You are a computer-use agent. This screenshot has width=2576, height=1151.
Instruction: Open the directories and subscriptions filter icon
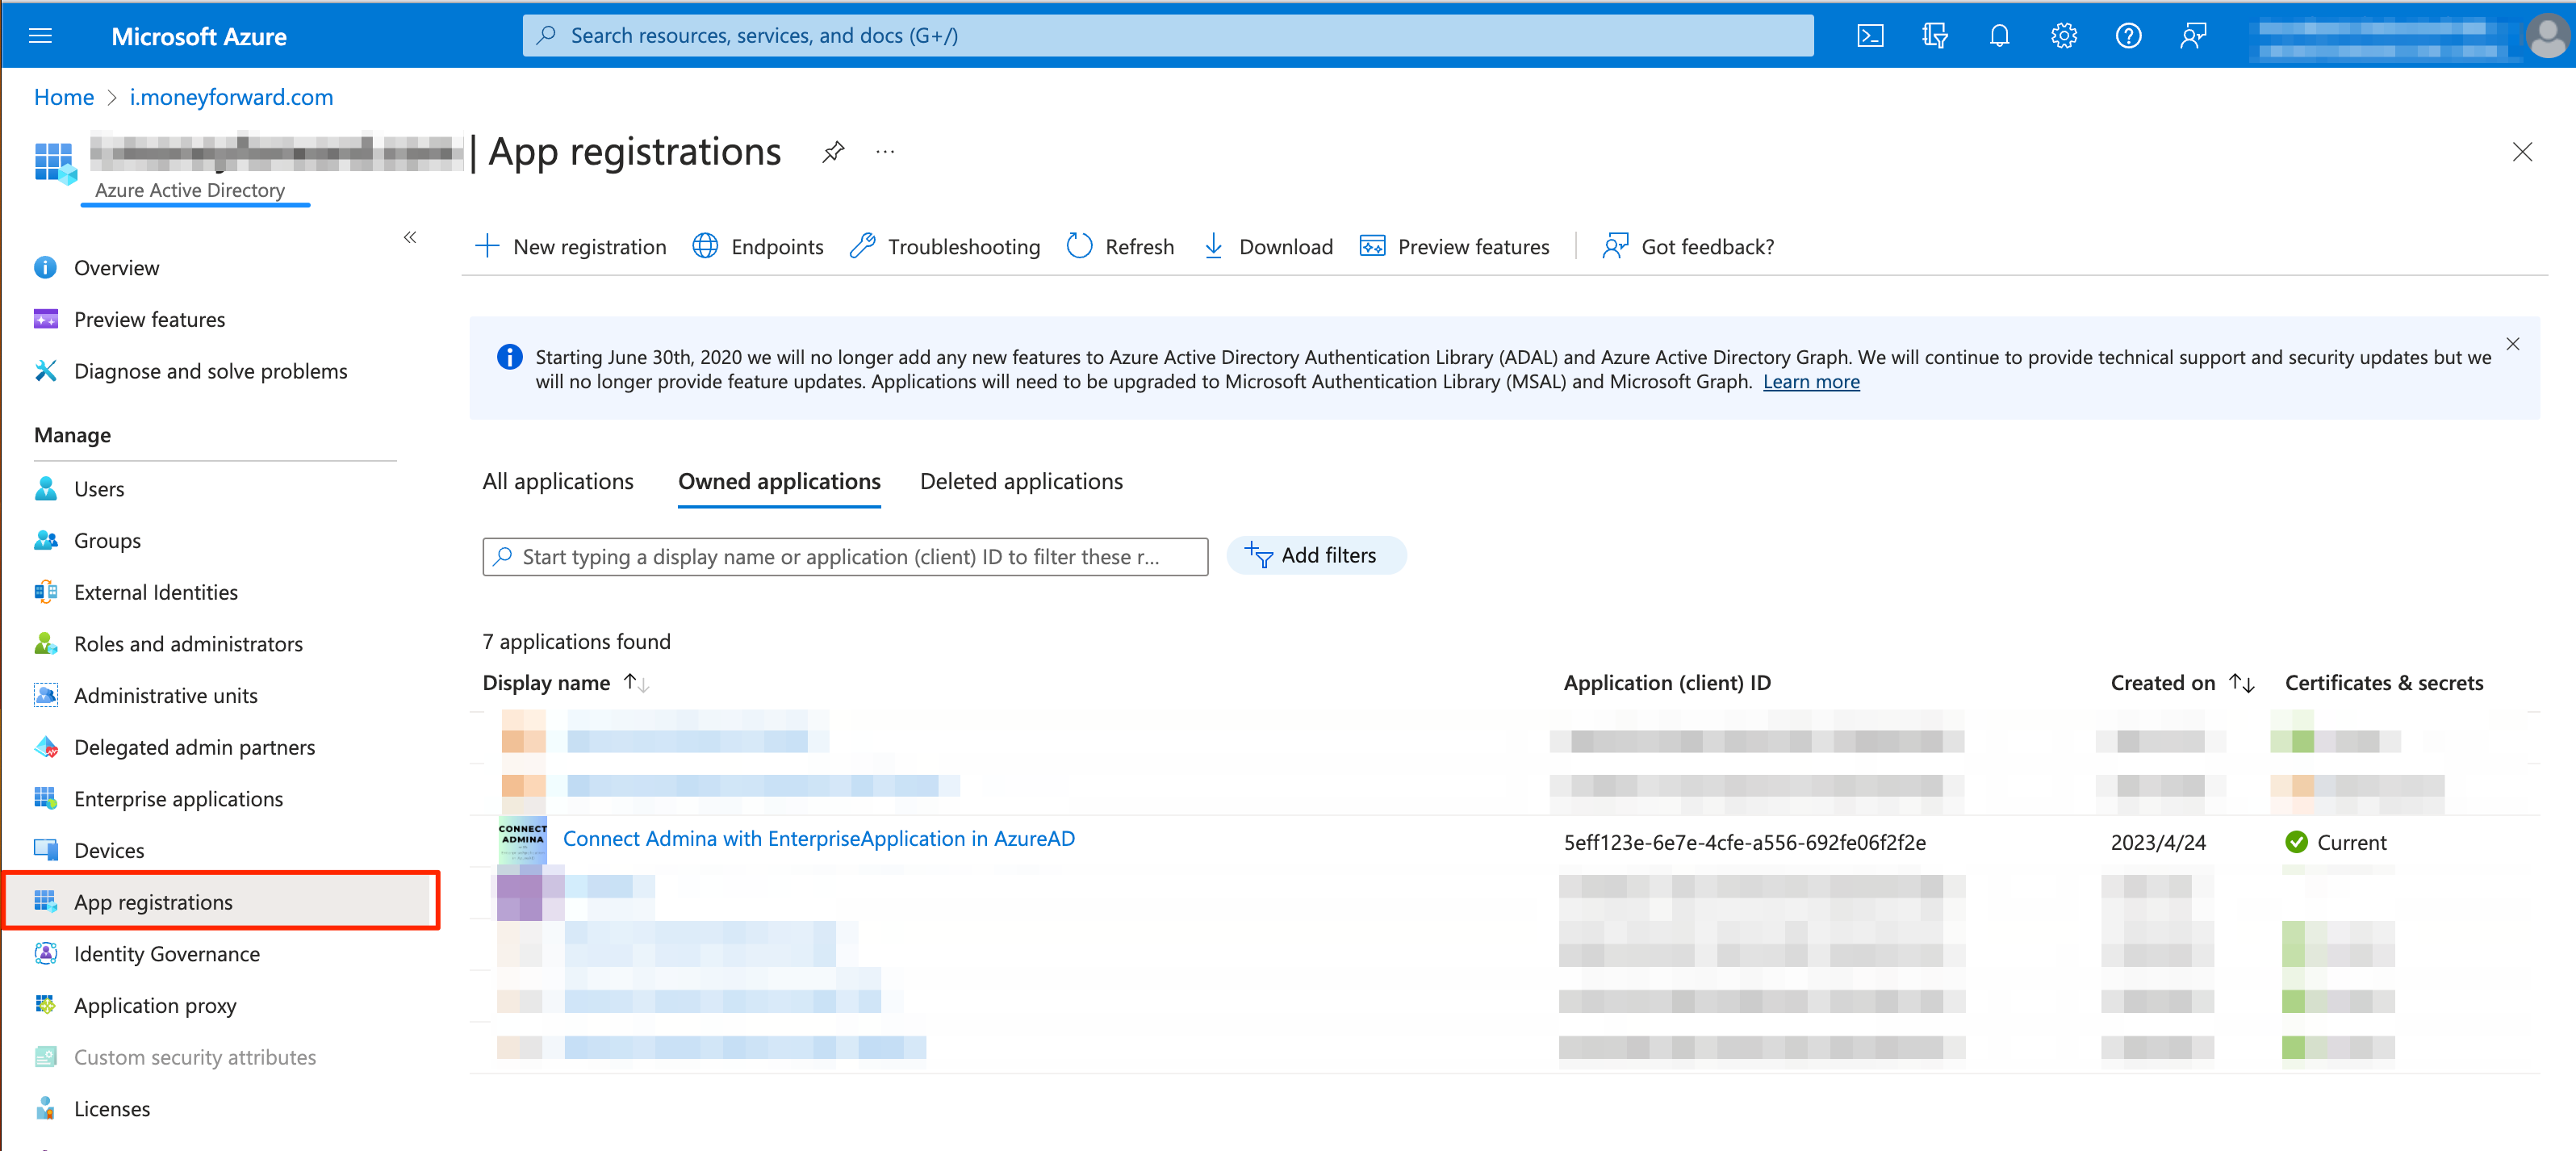pyautogui.click(x=1934, y=36)
